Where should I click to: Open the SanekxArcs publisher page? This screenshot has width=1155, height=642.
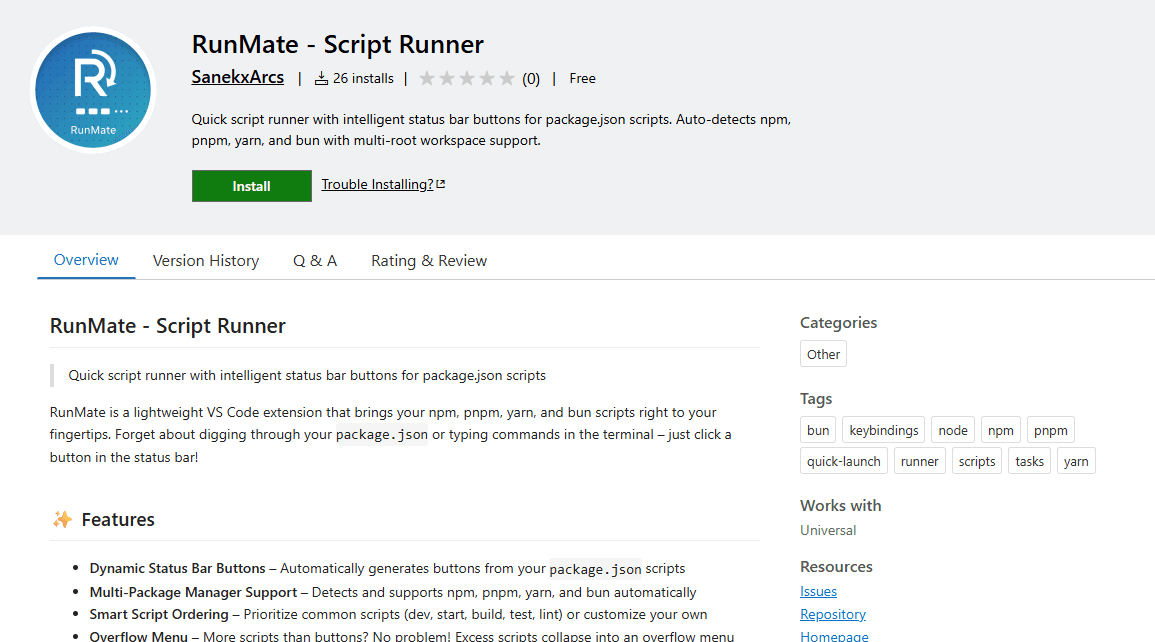[x=237, y=77]
